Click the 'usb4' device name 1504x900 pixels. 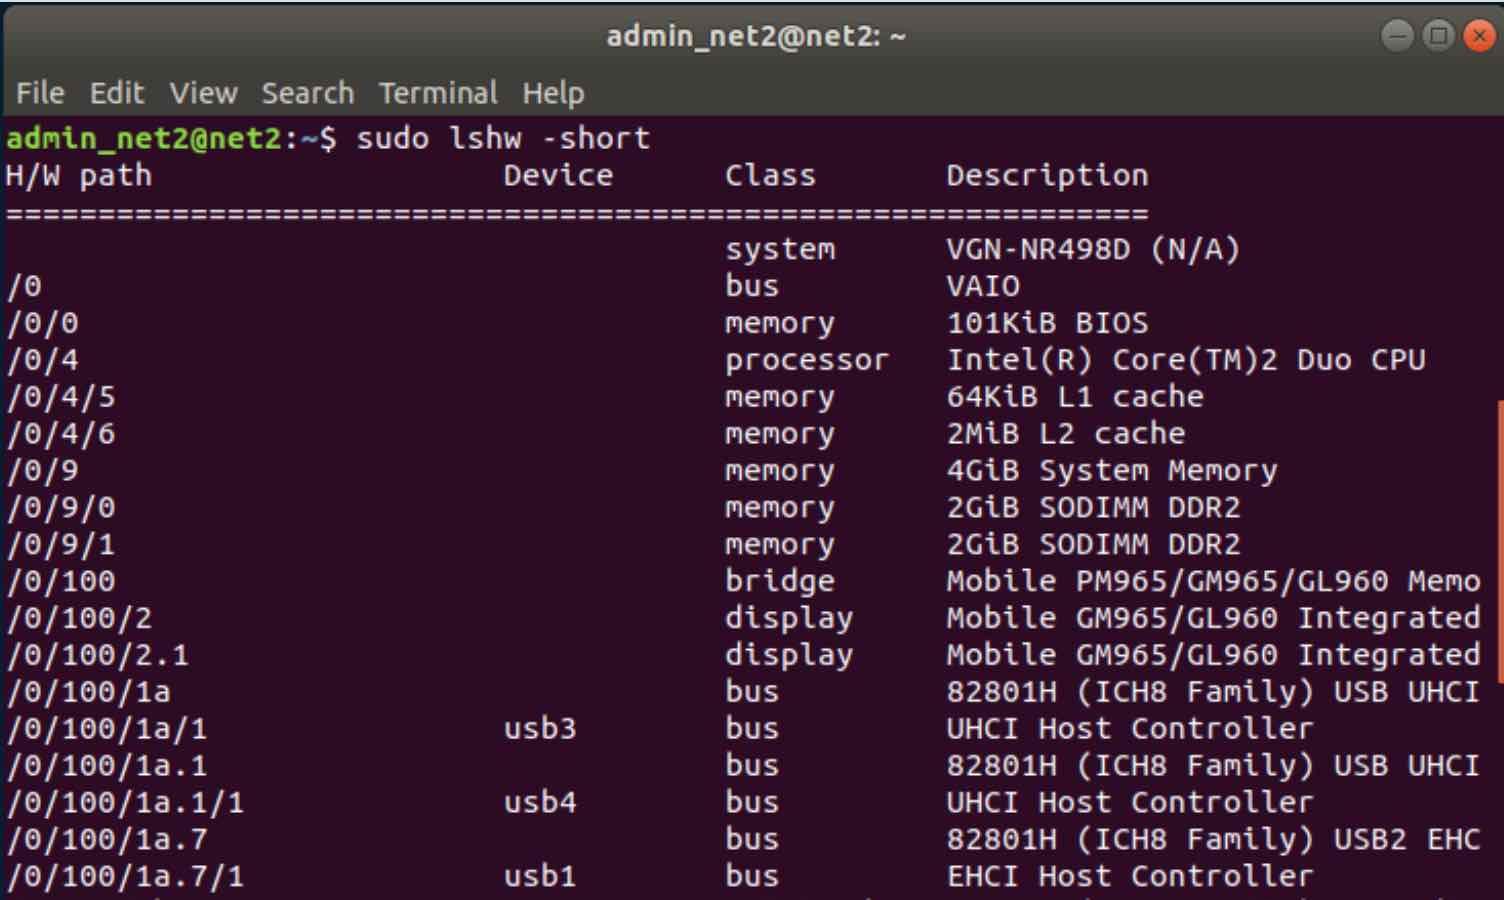[540, 803]
